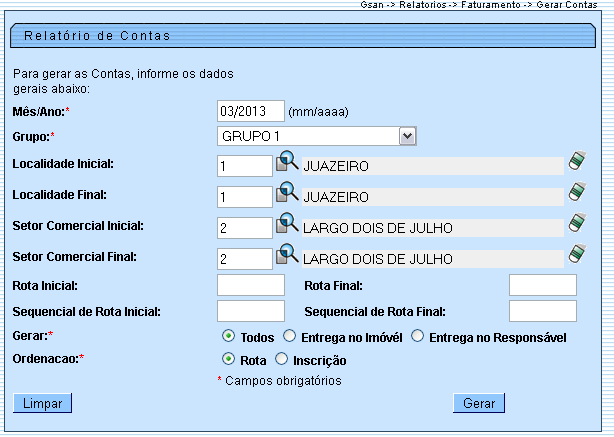Clear Localidade Inicial with eraser icon

577,161
